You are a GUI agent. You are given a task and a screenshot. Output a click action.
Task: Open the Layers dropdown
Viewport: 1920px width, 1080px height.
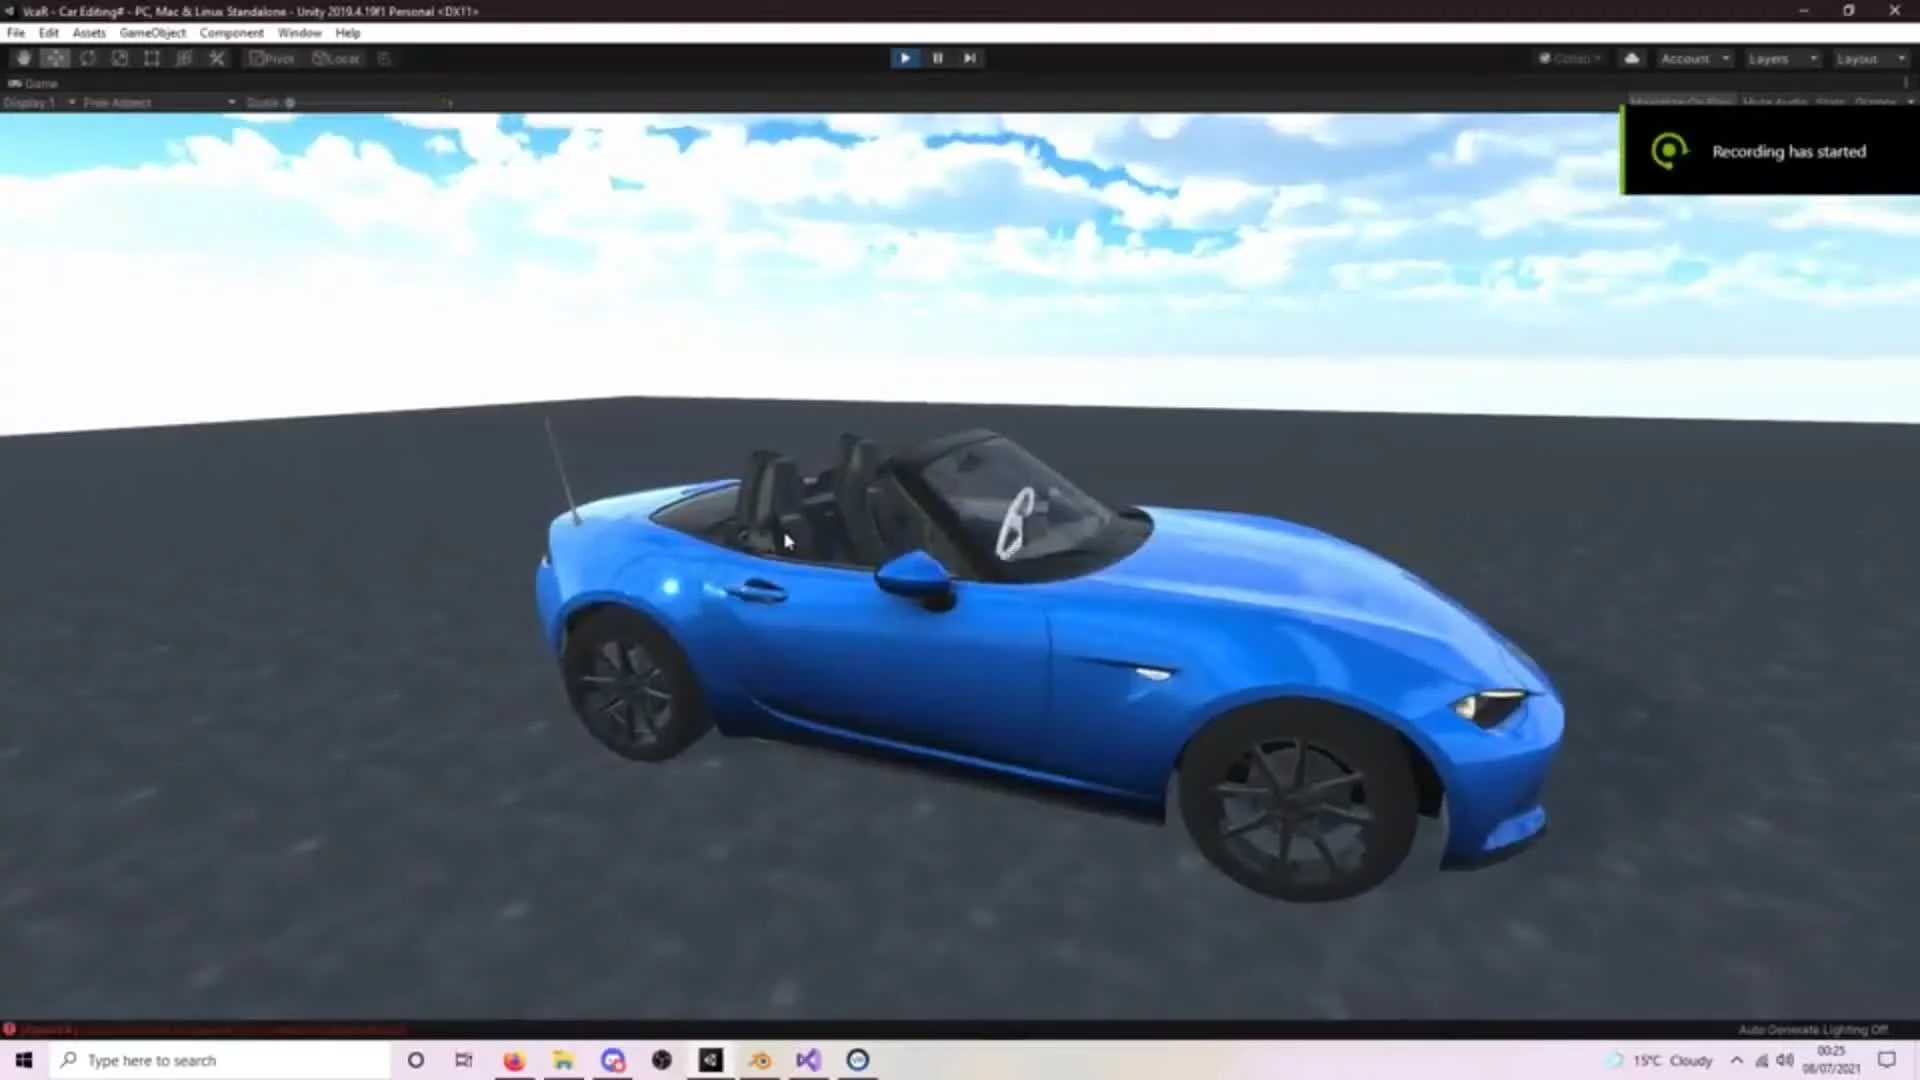[x=1782, y=58]
